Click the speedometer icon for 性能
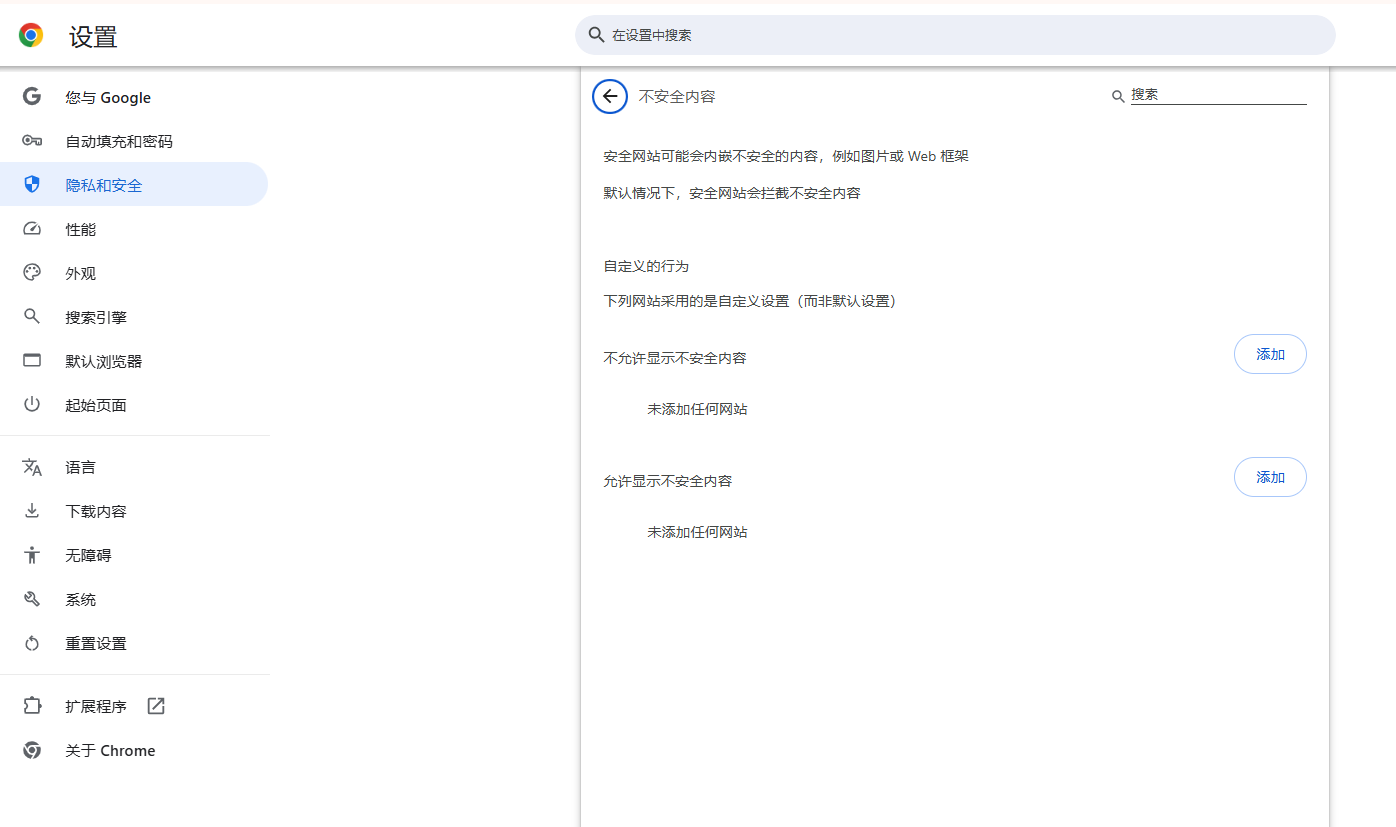The image size is (1396, 827). click(x=32, y=229)
